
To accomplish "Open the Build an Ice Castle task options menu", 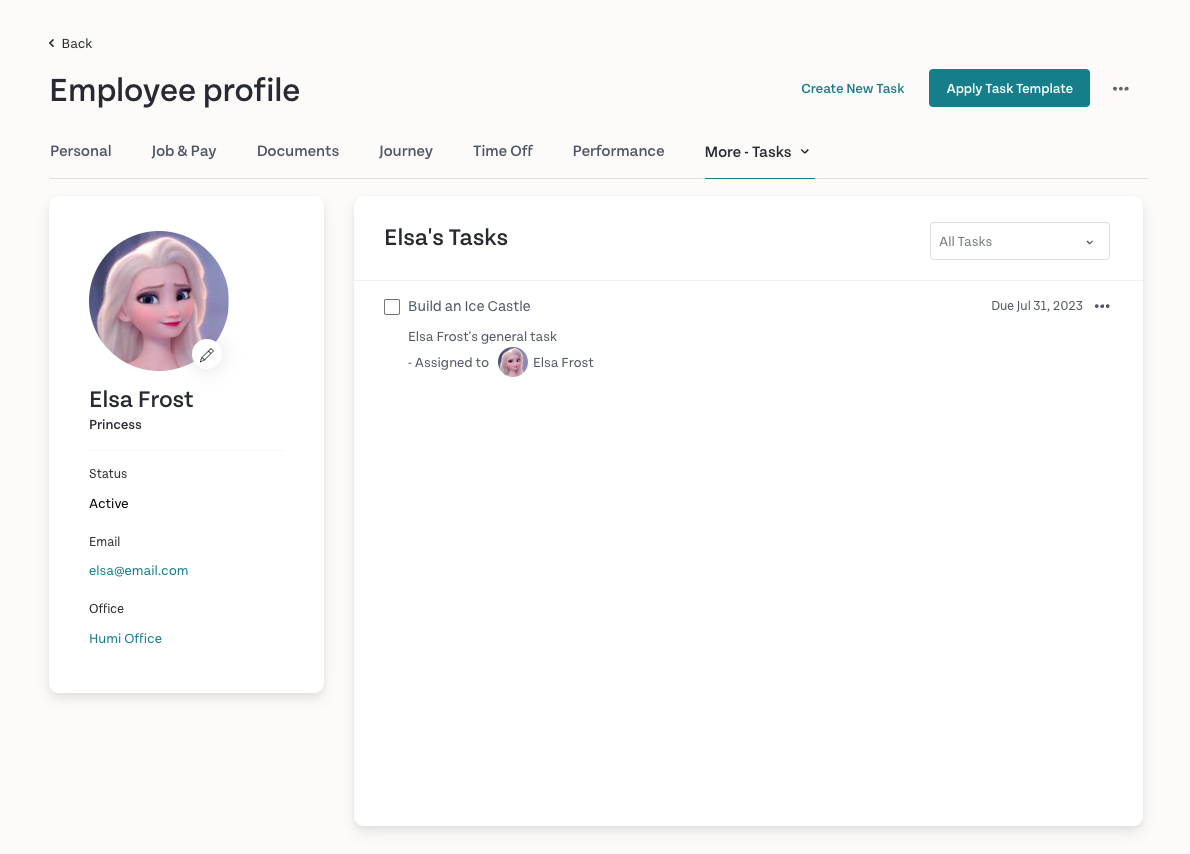I will point(1102,306).
